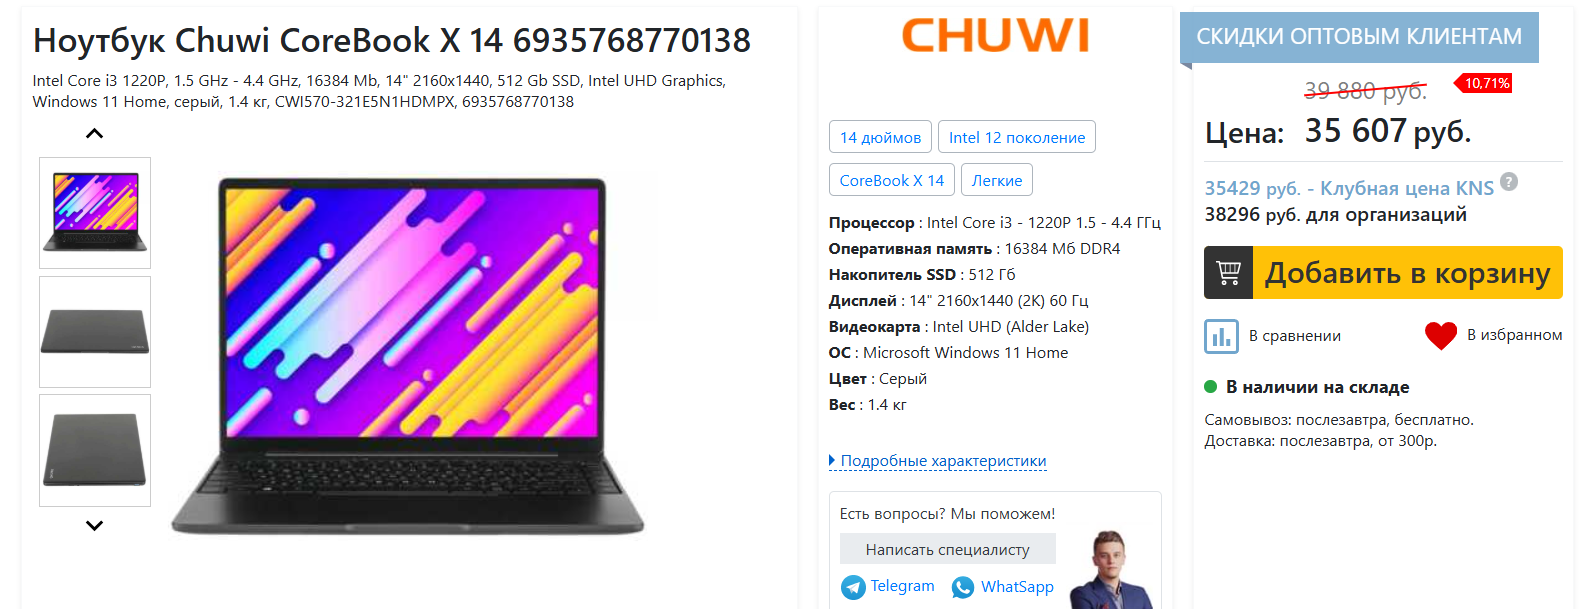The width and height of the screenshot is (1595, 609).
Task: Click the WhatsApp icon
Action: pyautogui.click(x=963, y=587)
